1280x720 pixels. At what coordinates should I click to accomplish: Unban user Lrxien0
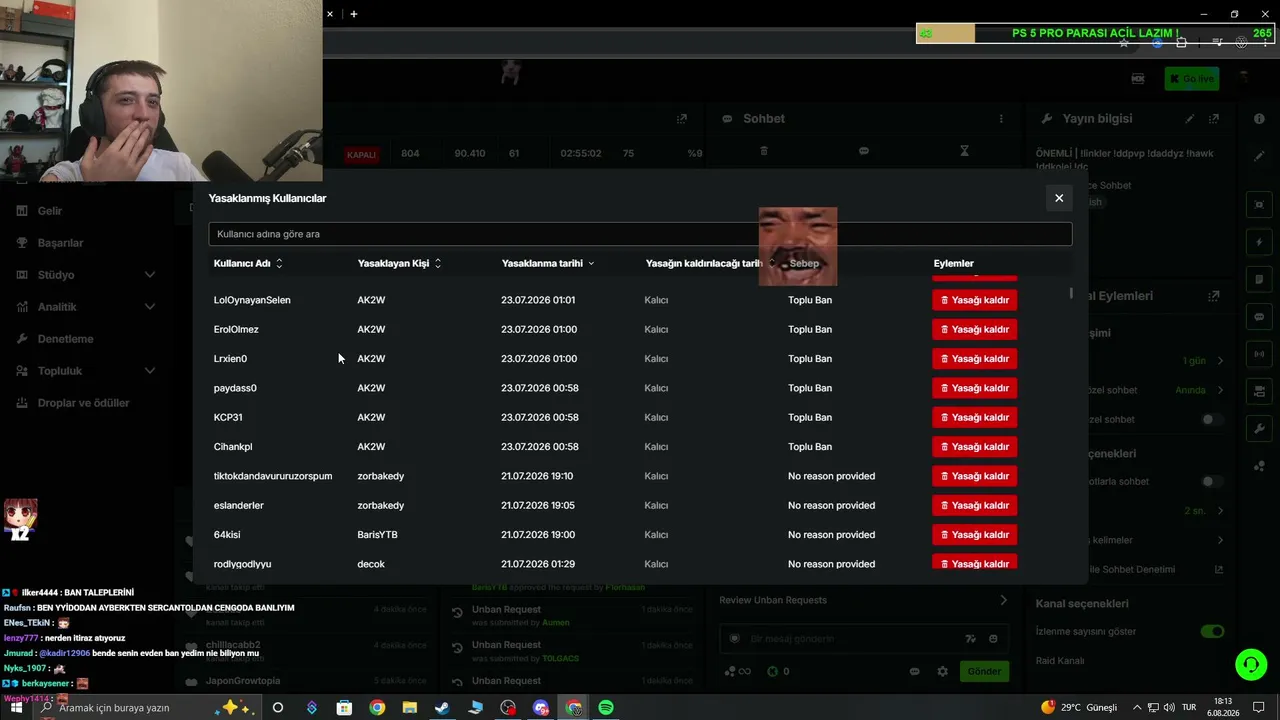pyautogui.click(x=974, y=358)
